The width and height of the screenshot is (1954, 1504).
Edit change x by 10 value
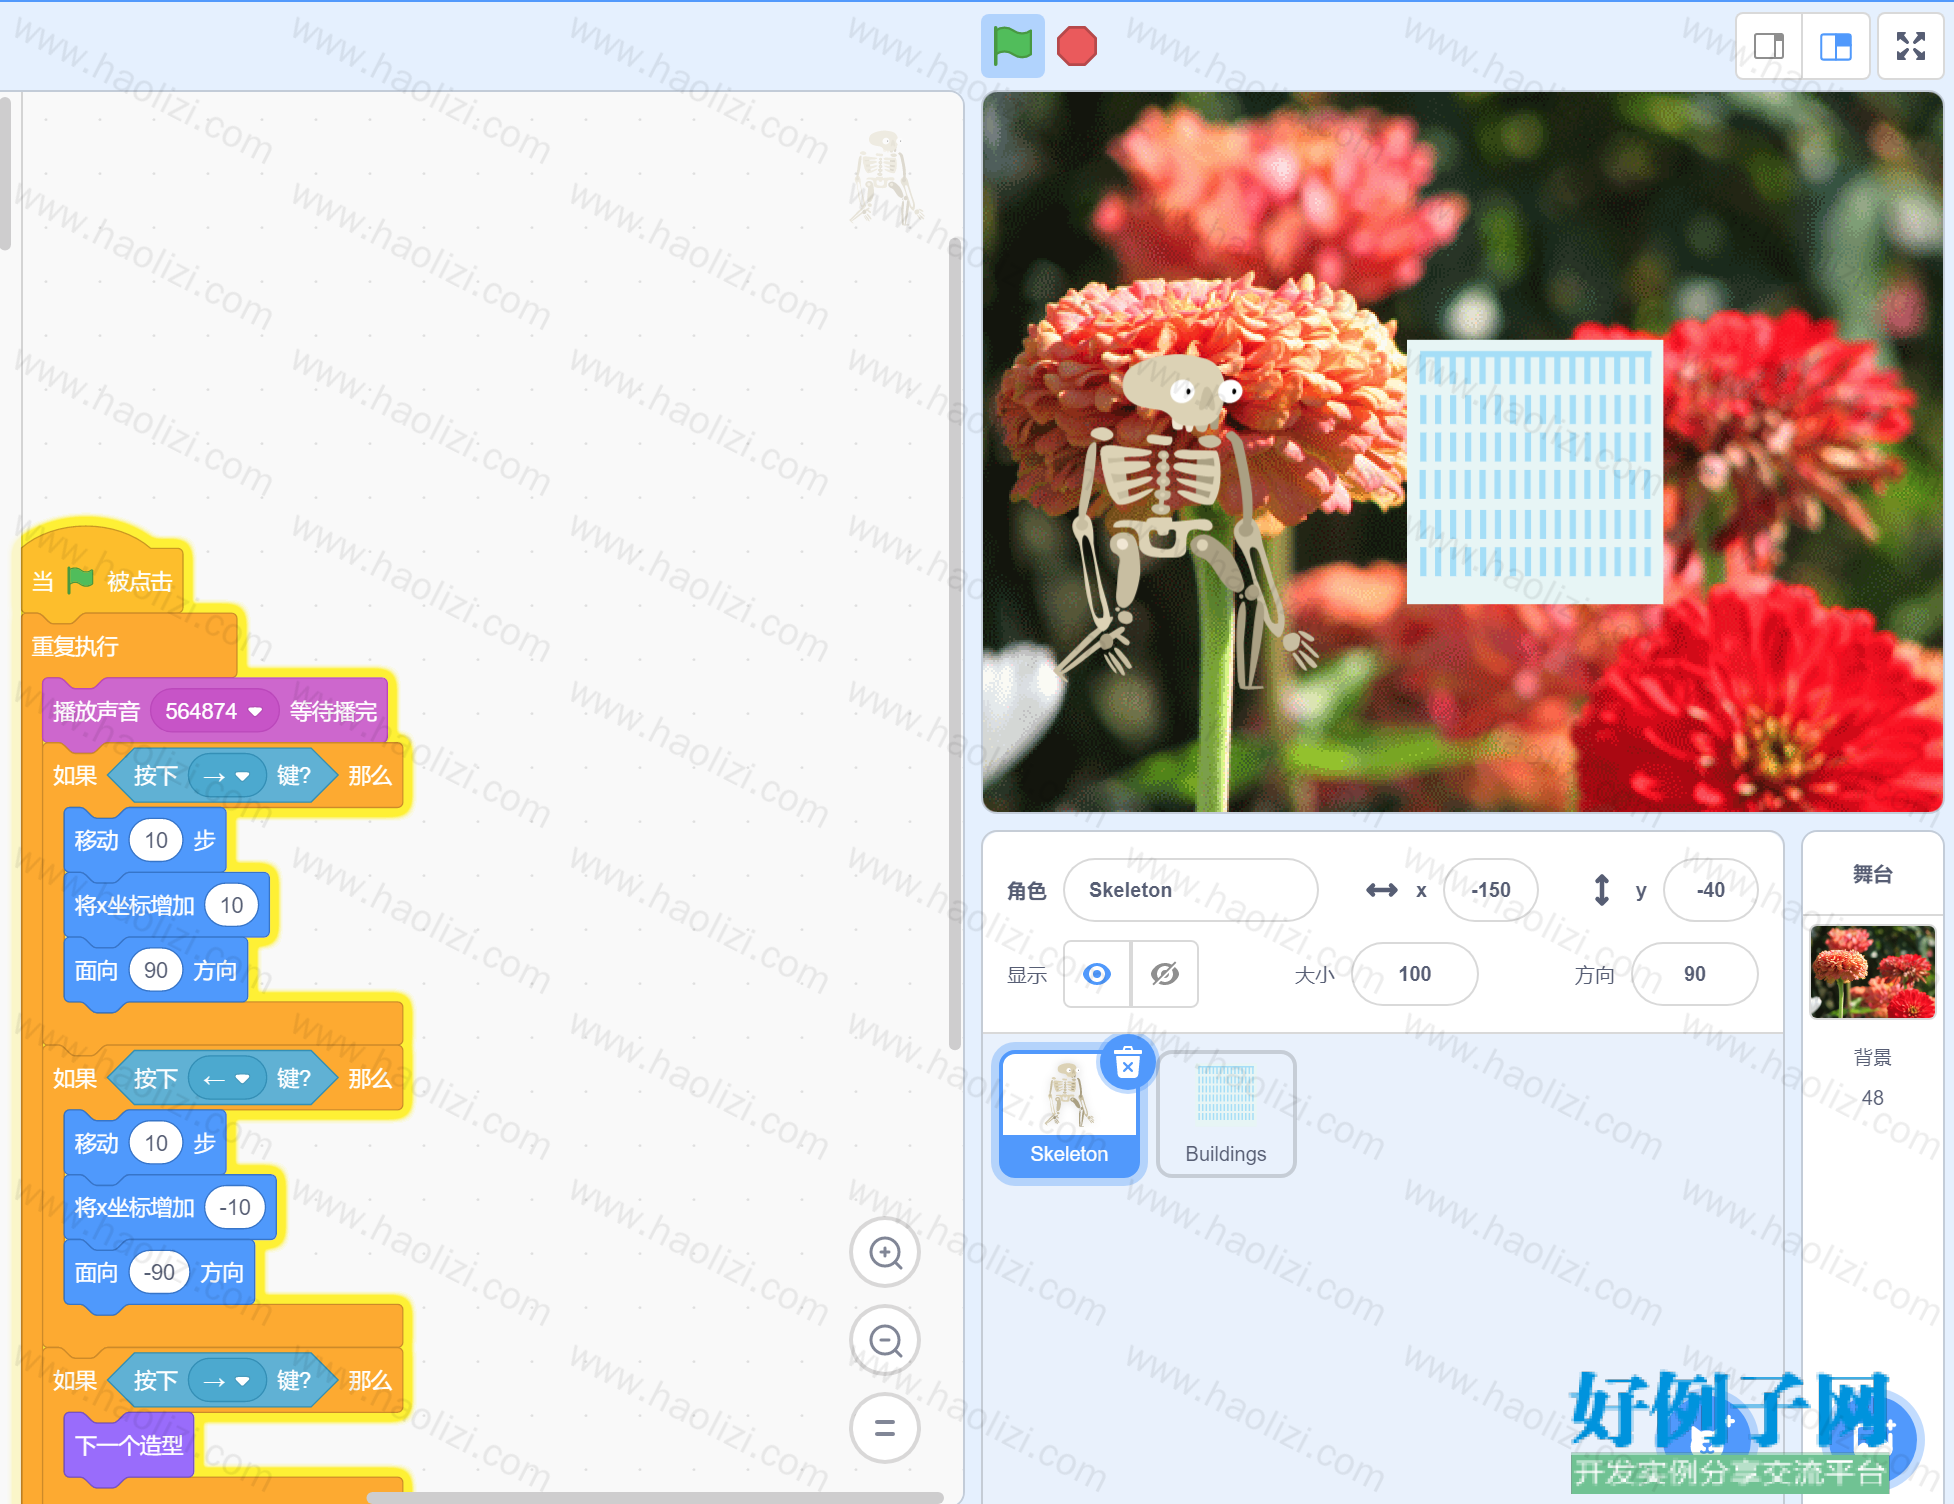tap(232, 905)
